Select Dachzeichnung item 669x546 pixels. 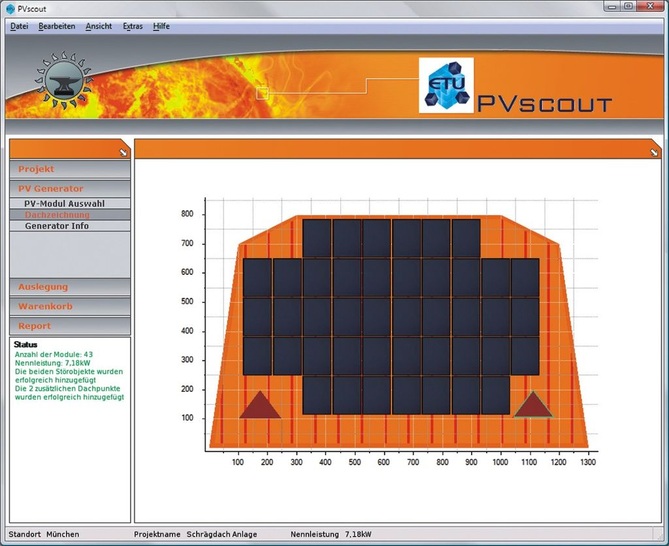(70, 215)
